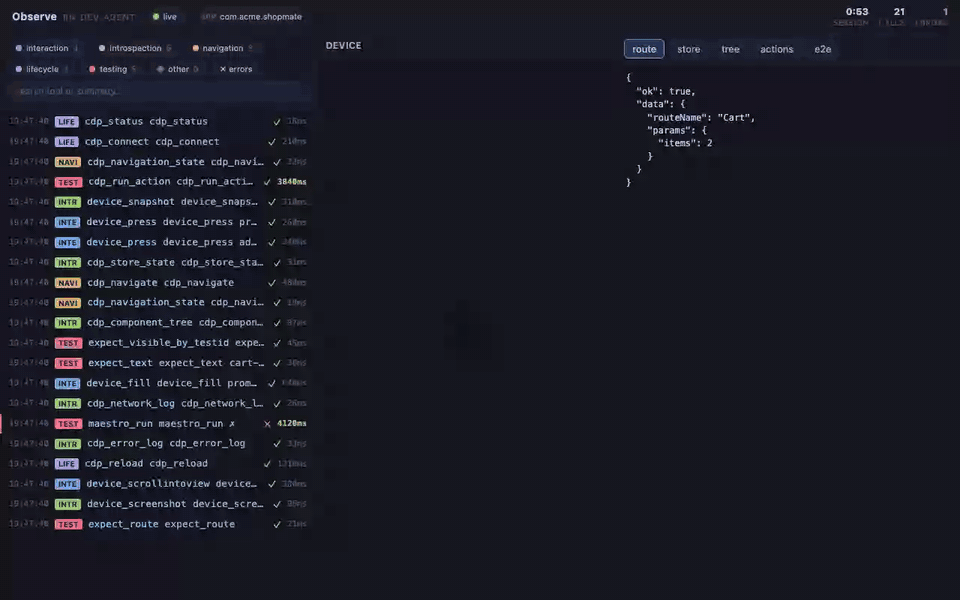
Task: Click the TEST badge on expect_route row
Action: pos(68,525)
